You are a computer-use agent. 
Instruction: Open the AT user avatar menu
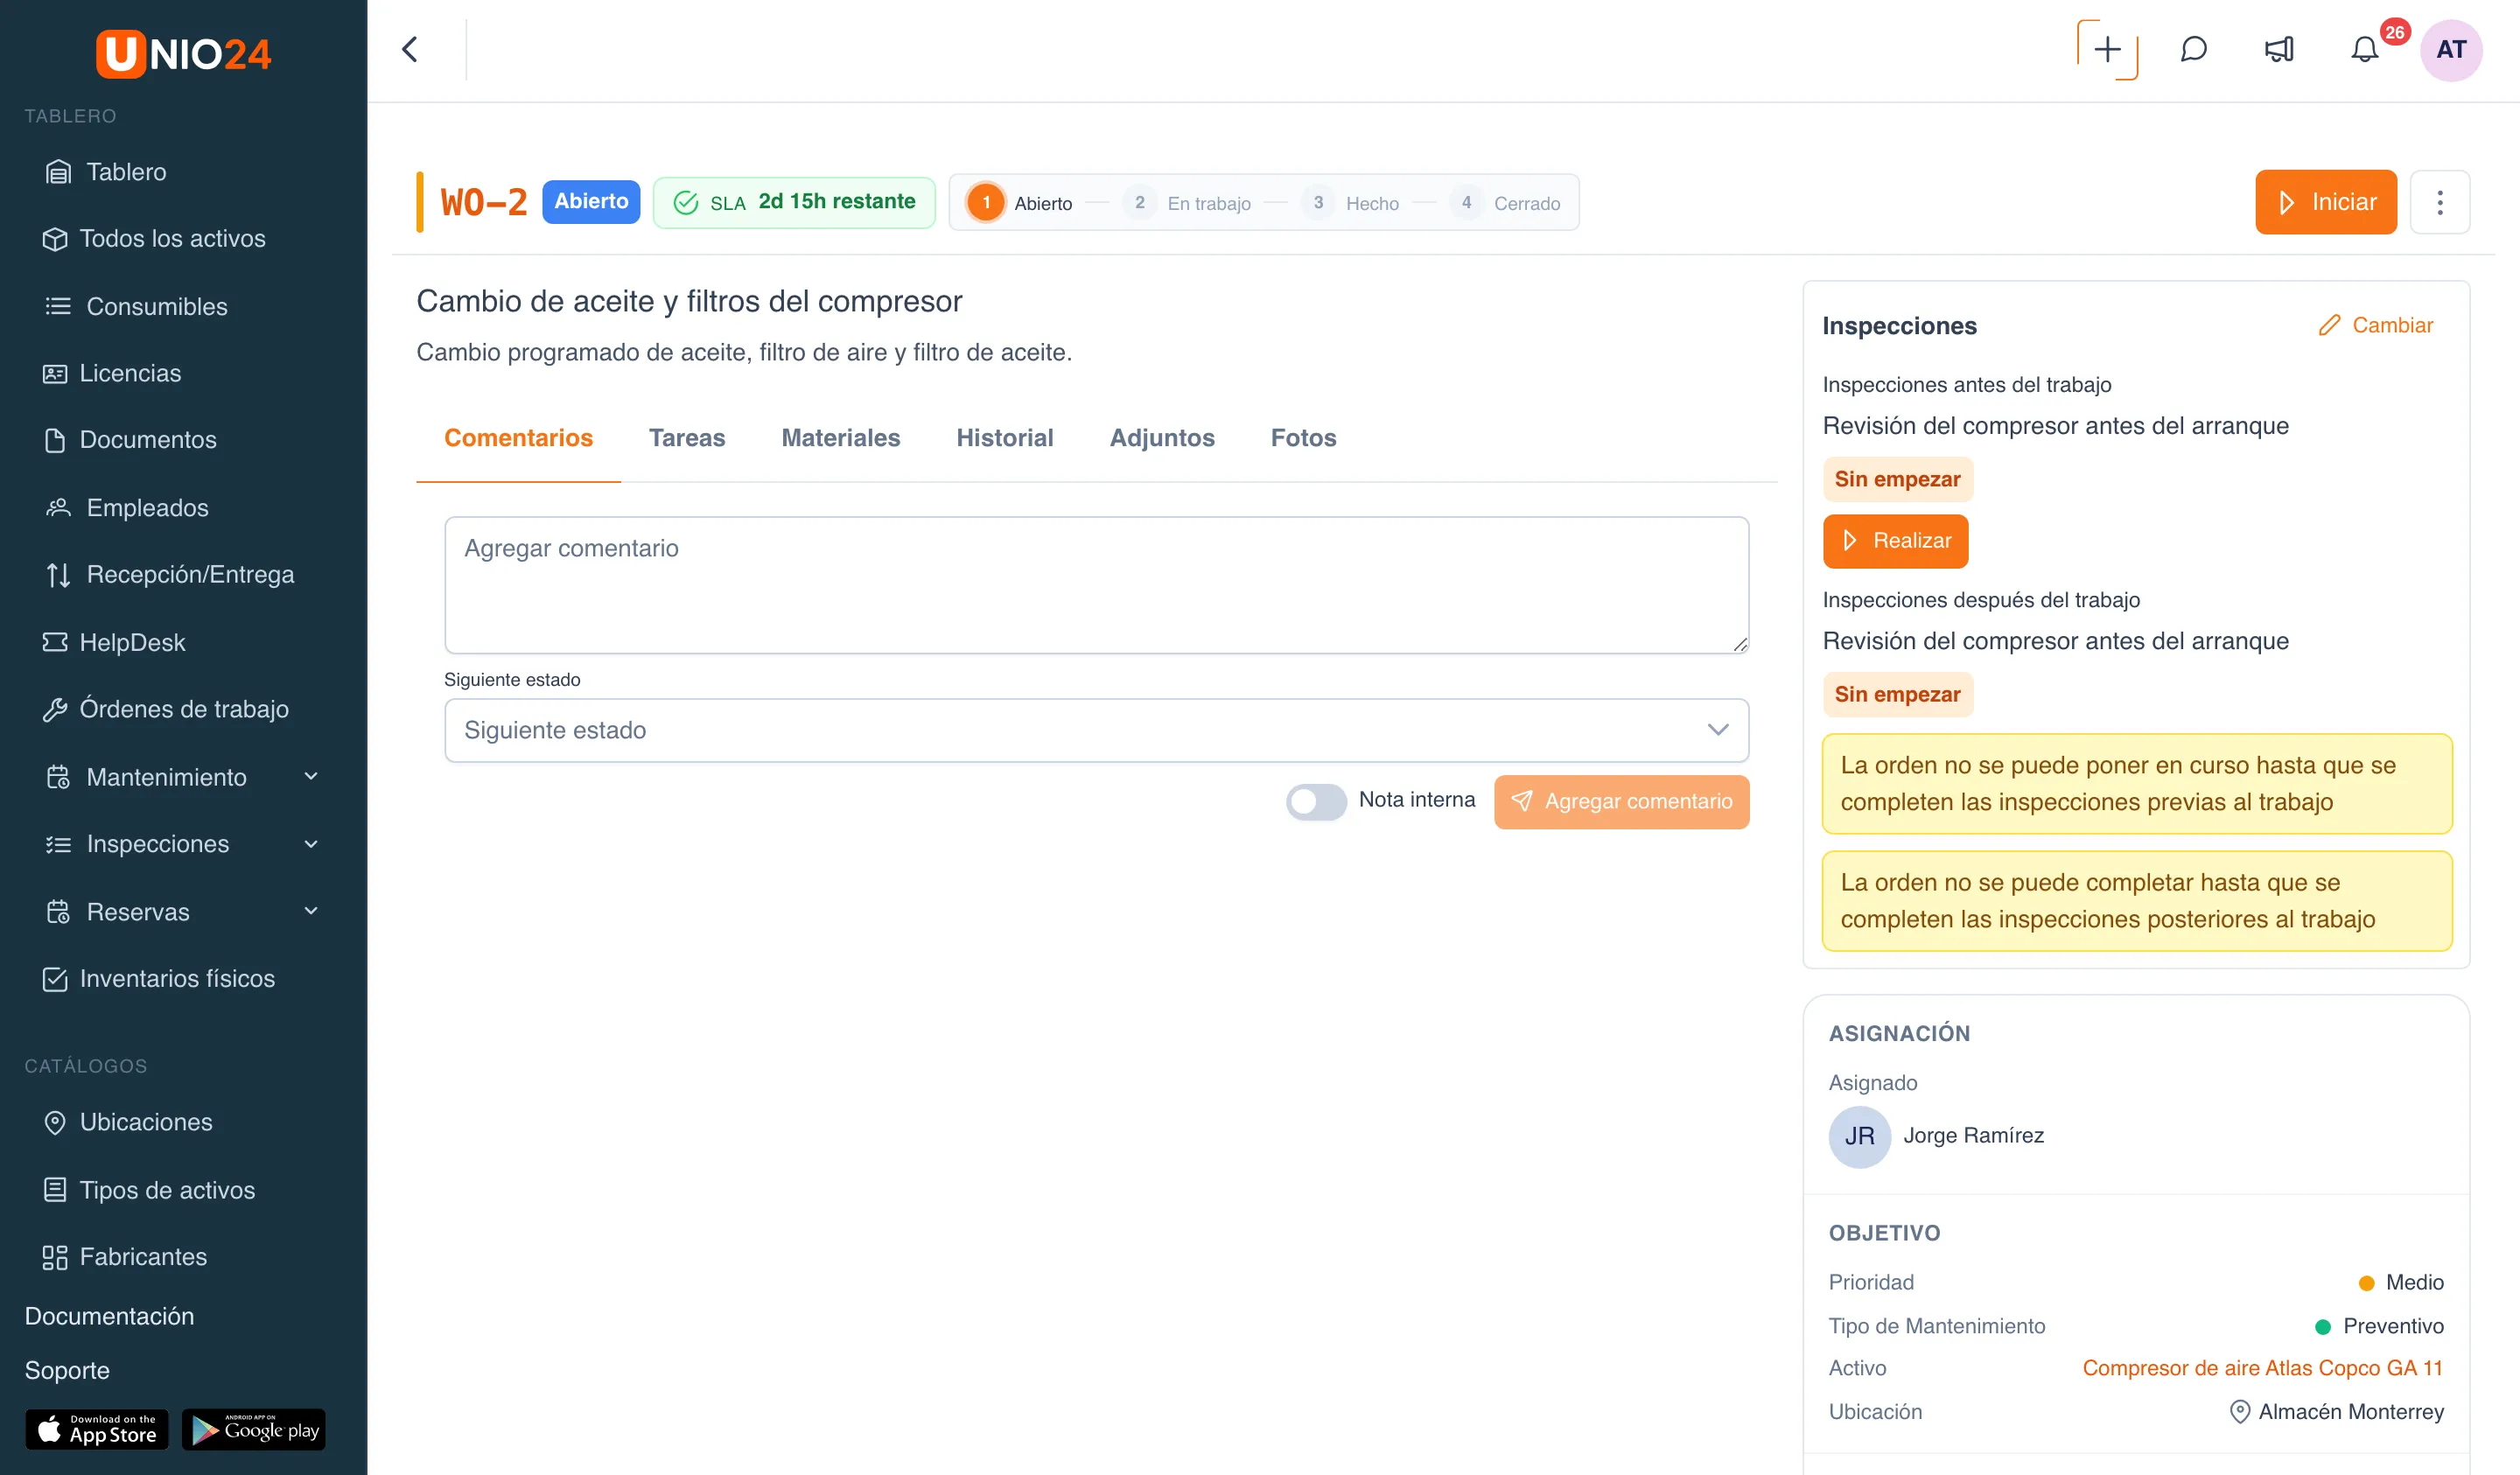(2451, 49)
